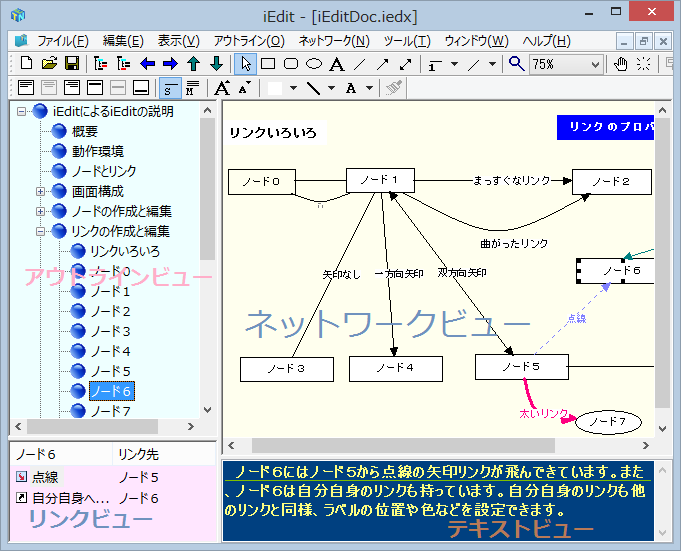
Task: Choose the rounded rectangle node tool
Action: point(291,64)
